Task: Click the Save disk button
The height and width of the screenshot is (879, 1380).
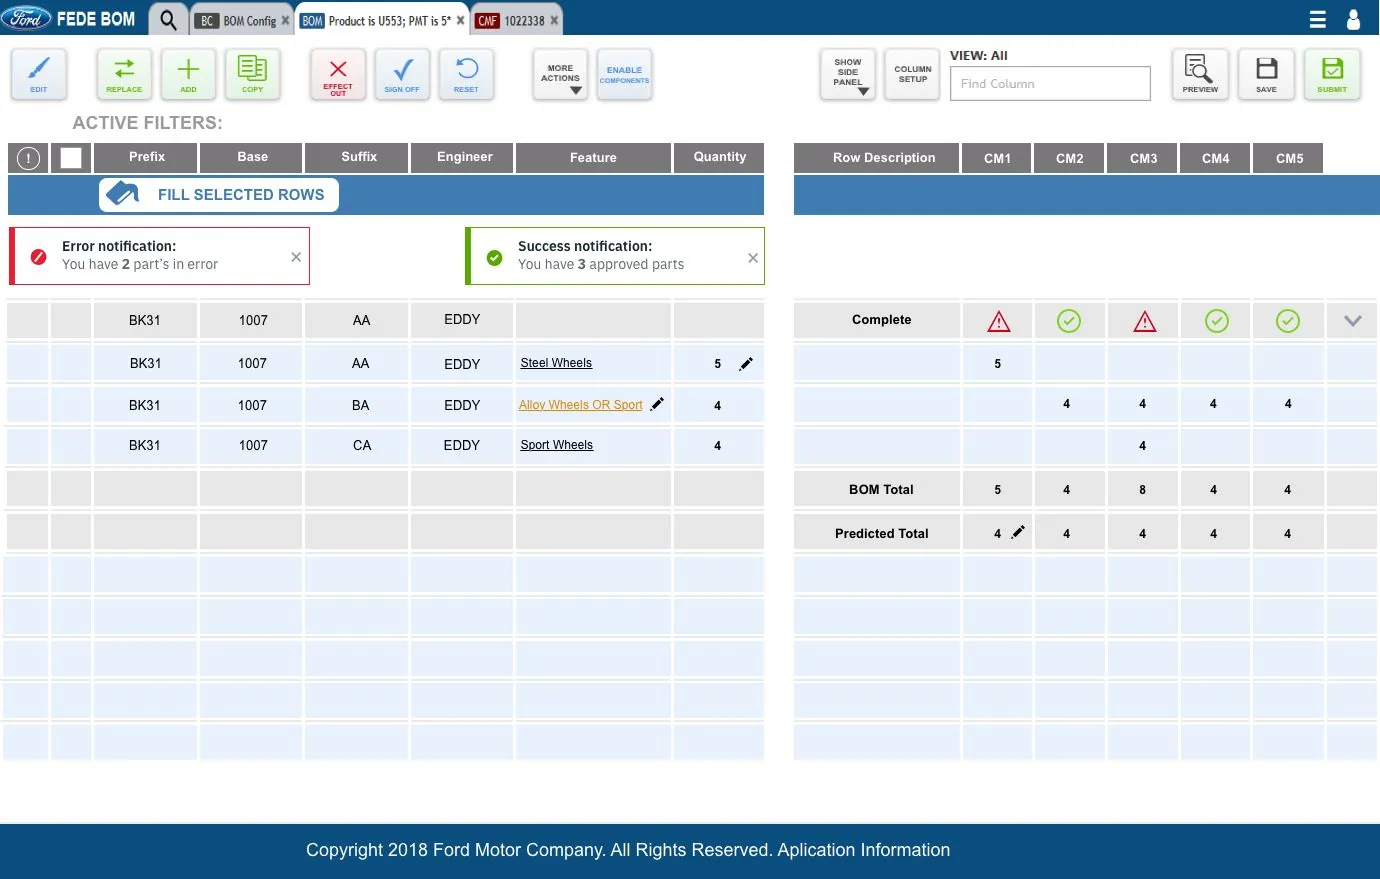Action: [1266, 74]
